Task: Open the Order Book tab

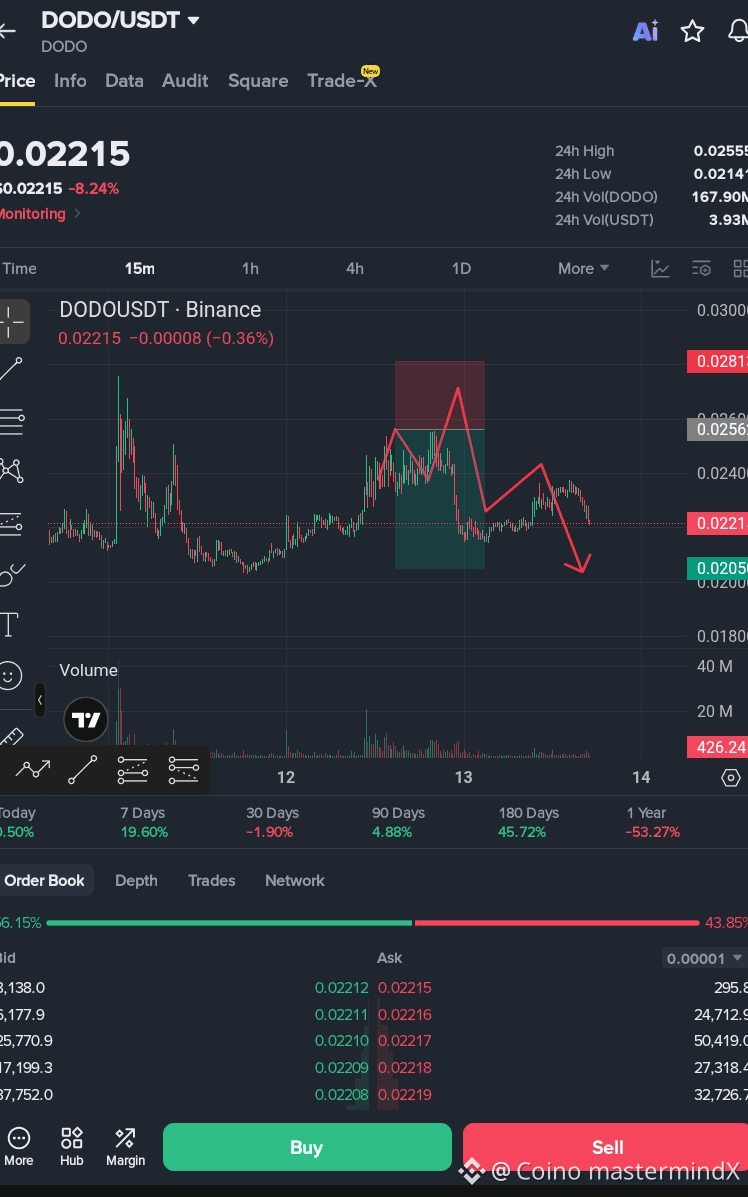Action: [x=44, y=880]
